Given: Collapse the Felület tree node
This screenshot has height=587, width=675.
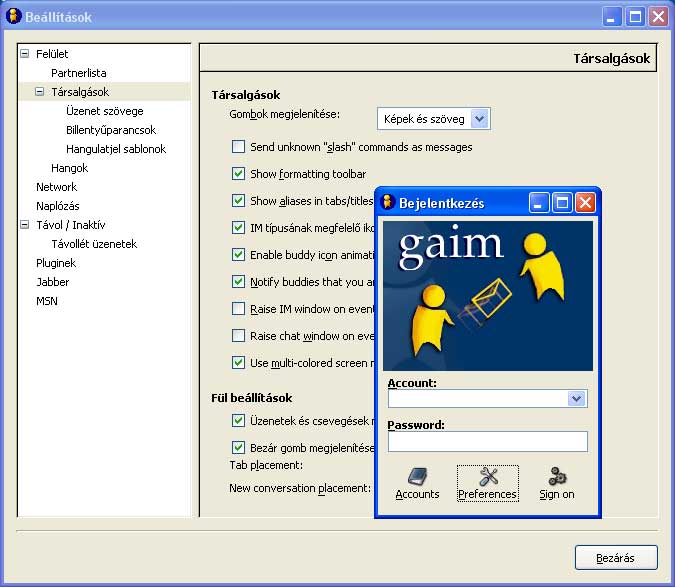Looking at the screenshot, I should (25, 54).
